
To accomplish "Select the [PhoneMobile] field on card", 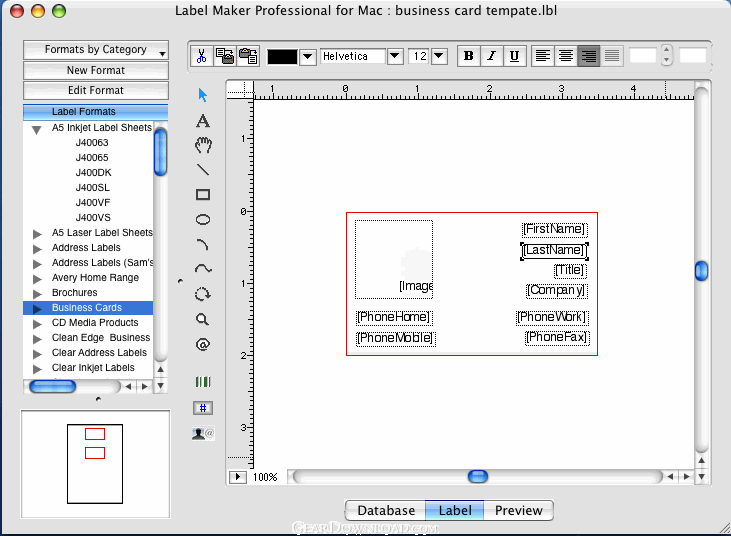I will click(396, 338).
